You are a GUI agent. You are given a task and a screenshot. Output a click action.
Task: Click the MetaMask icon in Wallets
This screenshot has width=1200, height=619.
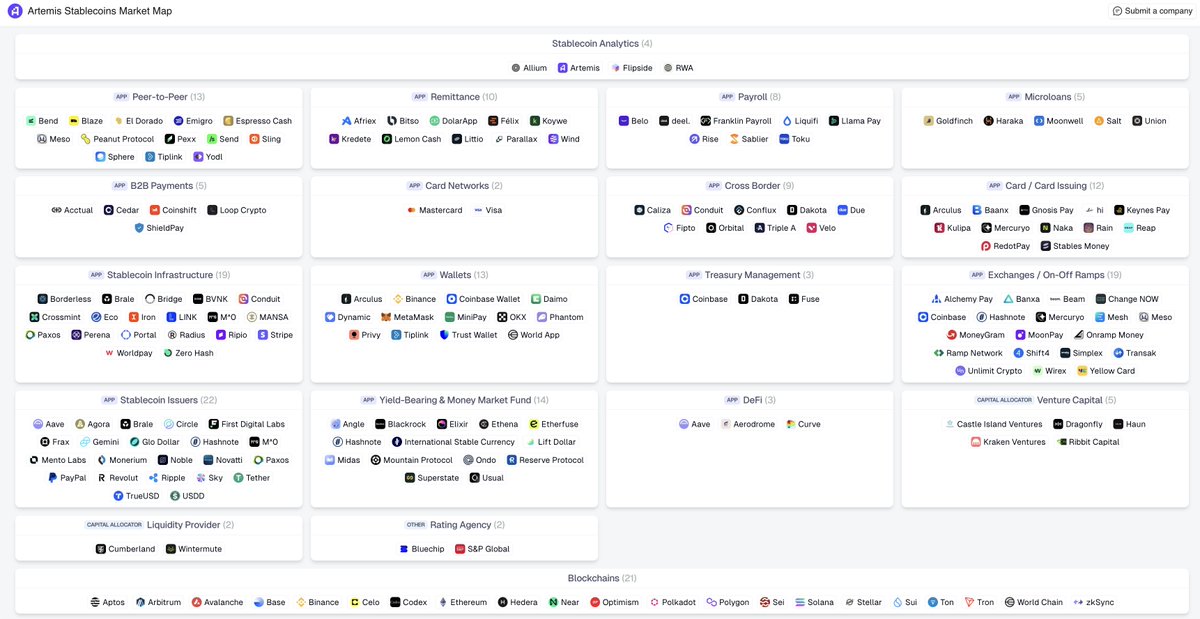[386, 317]
